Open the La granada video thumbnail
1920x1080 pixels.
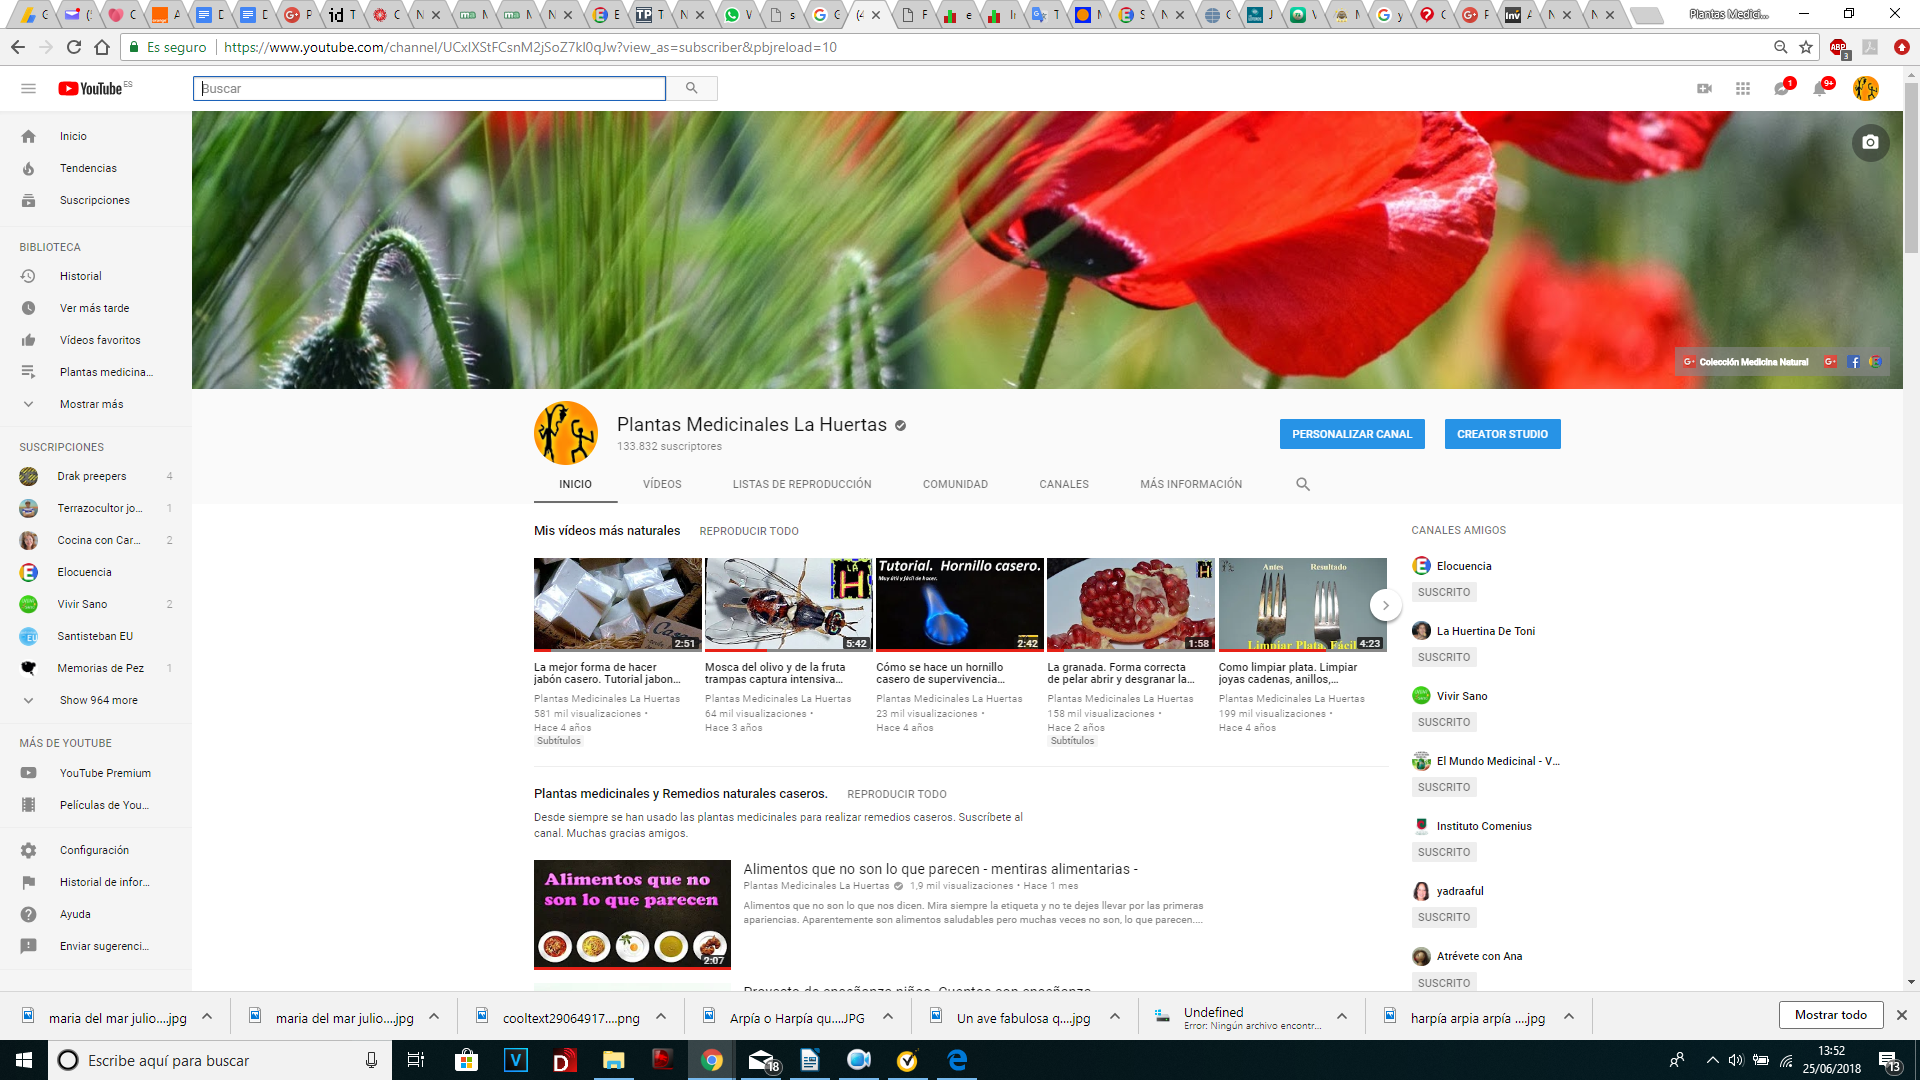coord(1130,605)
